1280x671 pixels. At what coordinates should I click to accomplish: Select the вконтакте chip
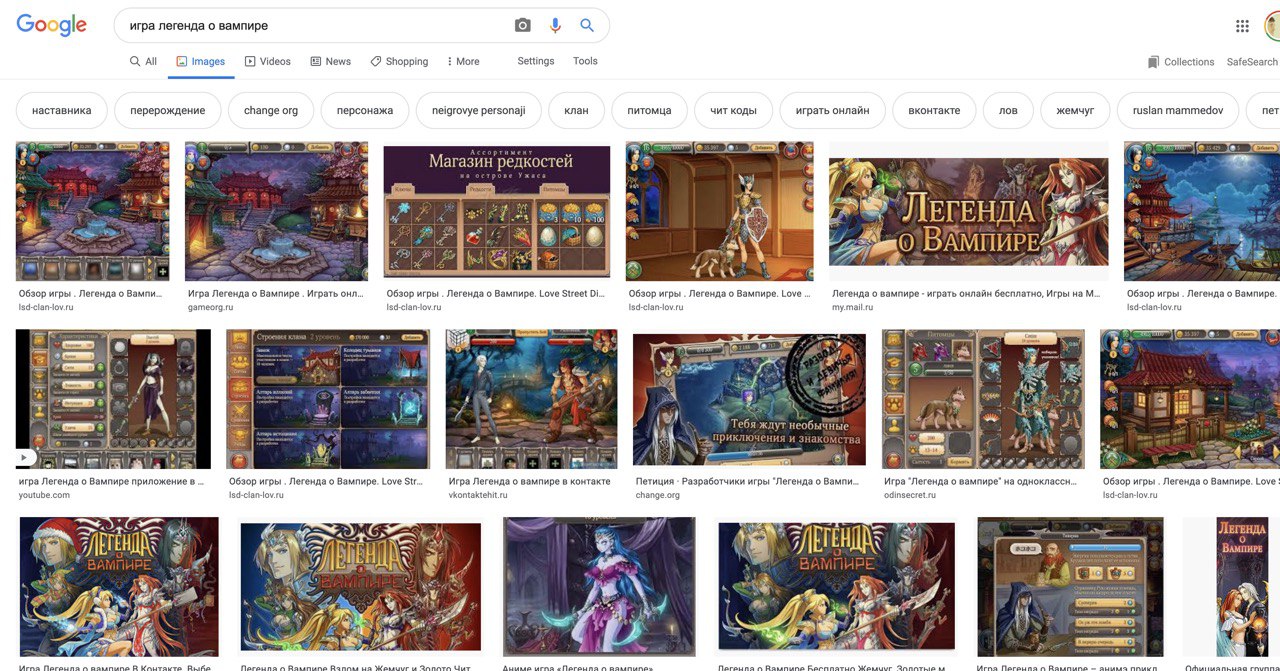coord(934,111)
